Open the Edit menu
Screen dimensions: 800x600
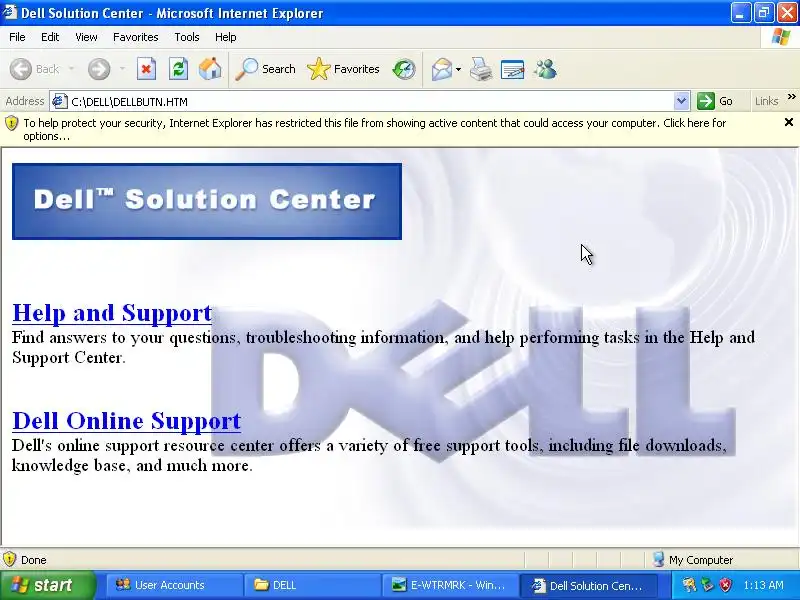pyautogui.click(x=50, y=37)
